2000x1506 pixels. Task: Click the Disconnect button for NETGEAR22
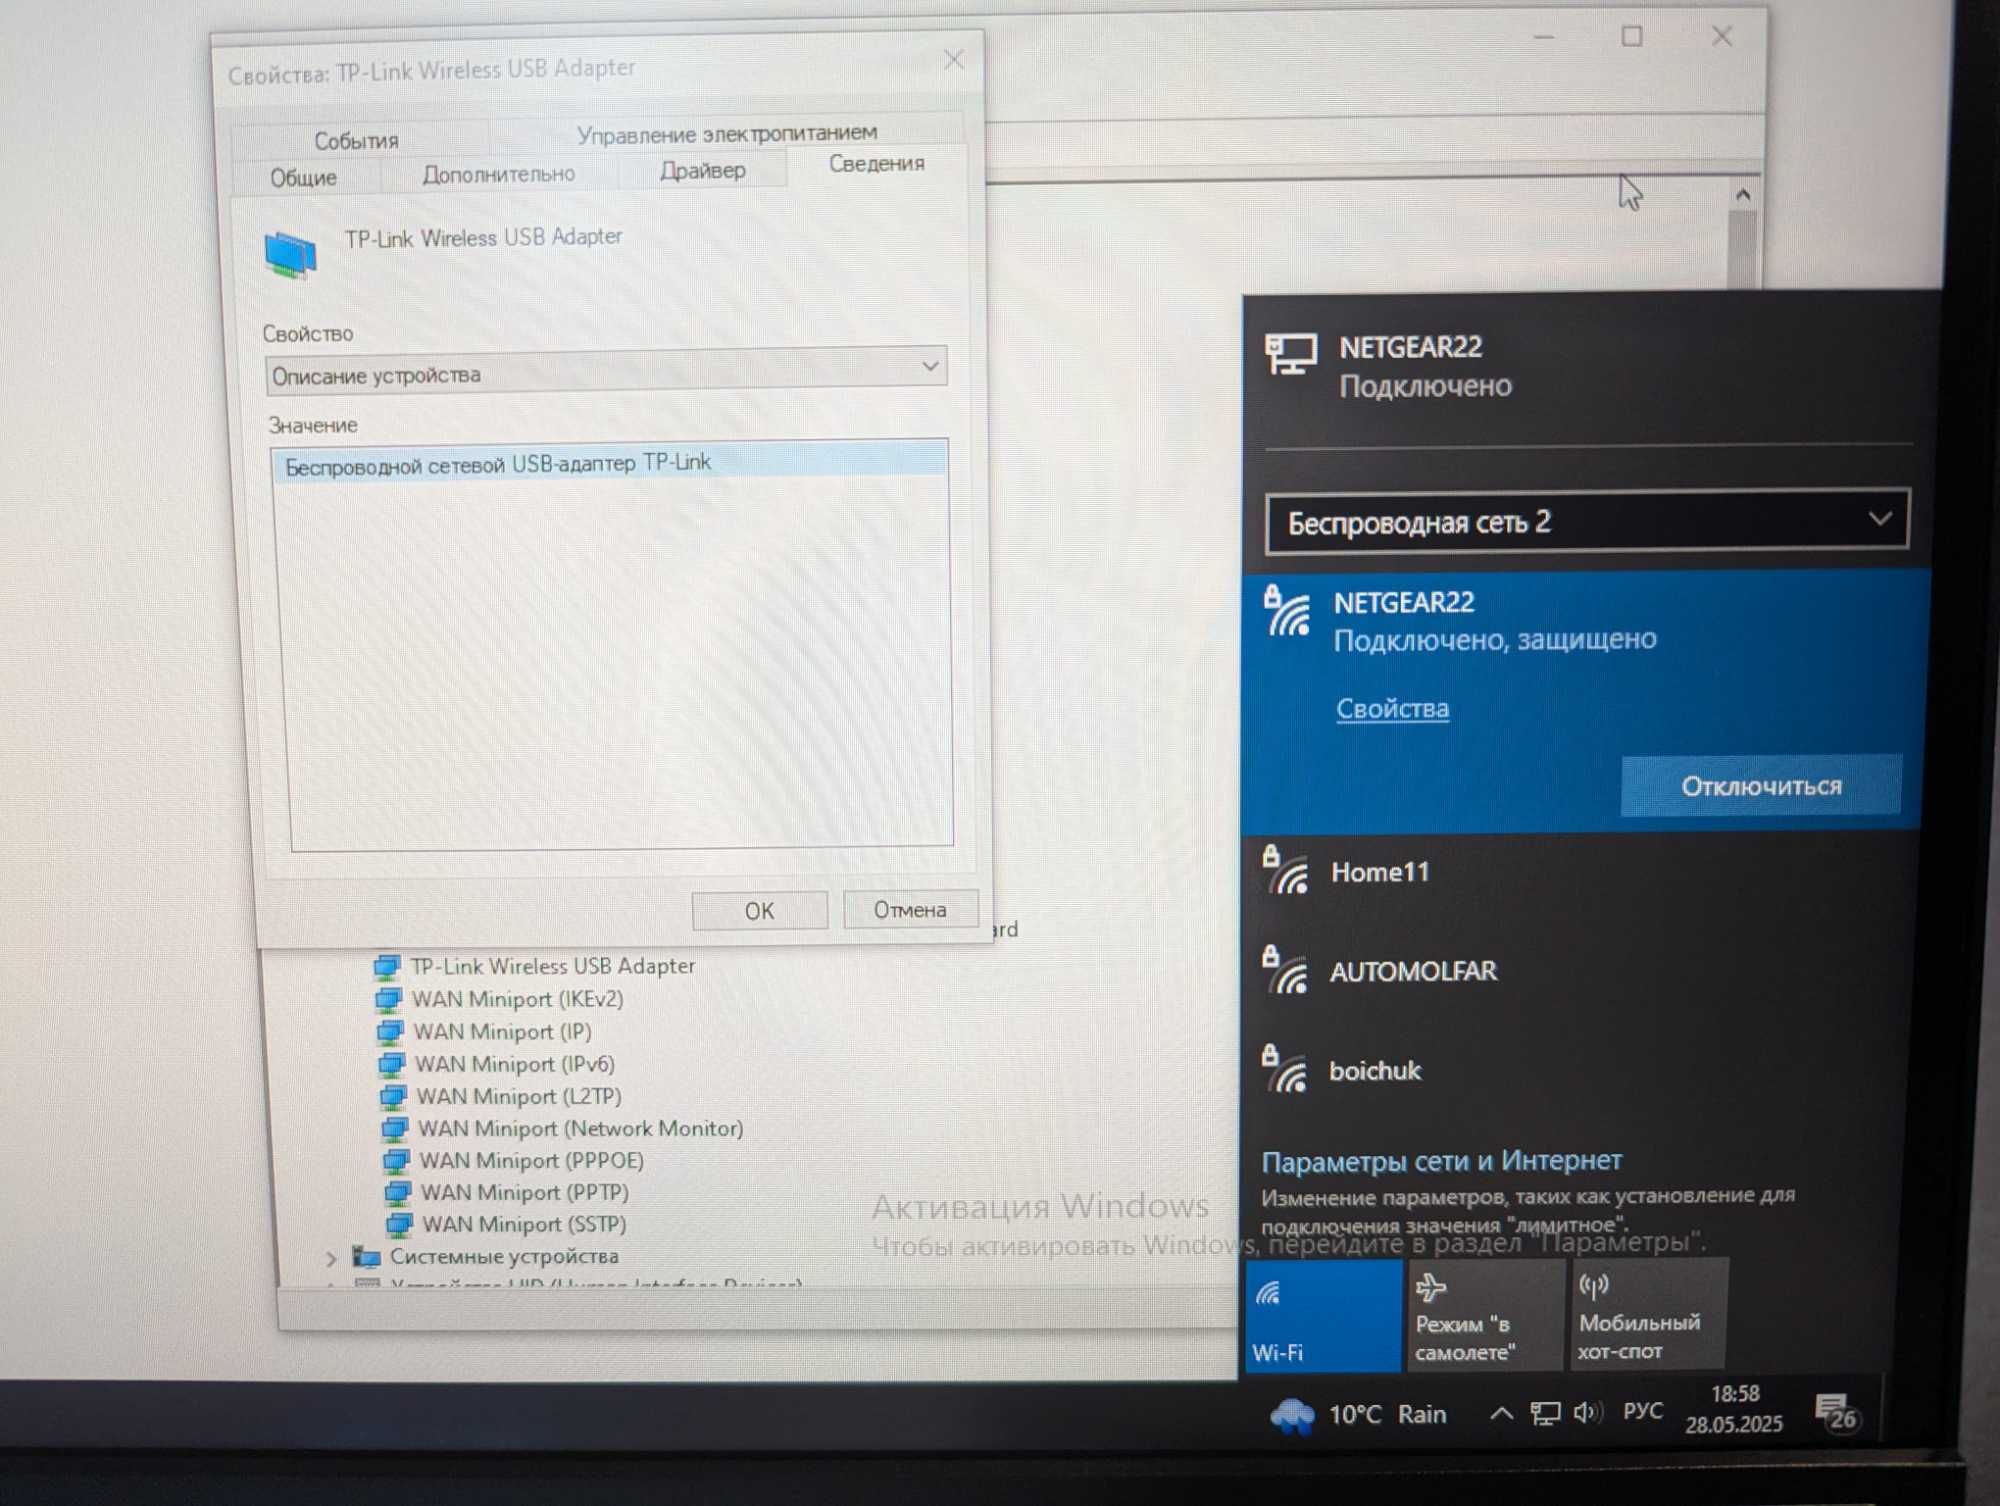tap(1760, 786)
